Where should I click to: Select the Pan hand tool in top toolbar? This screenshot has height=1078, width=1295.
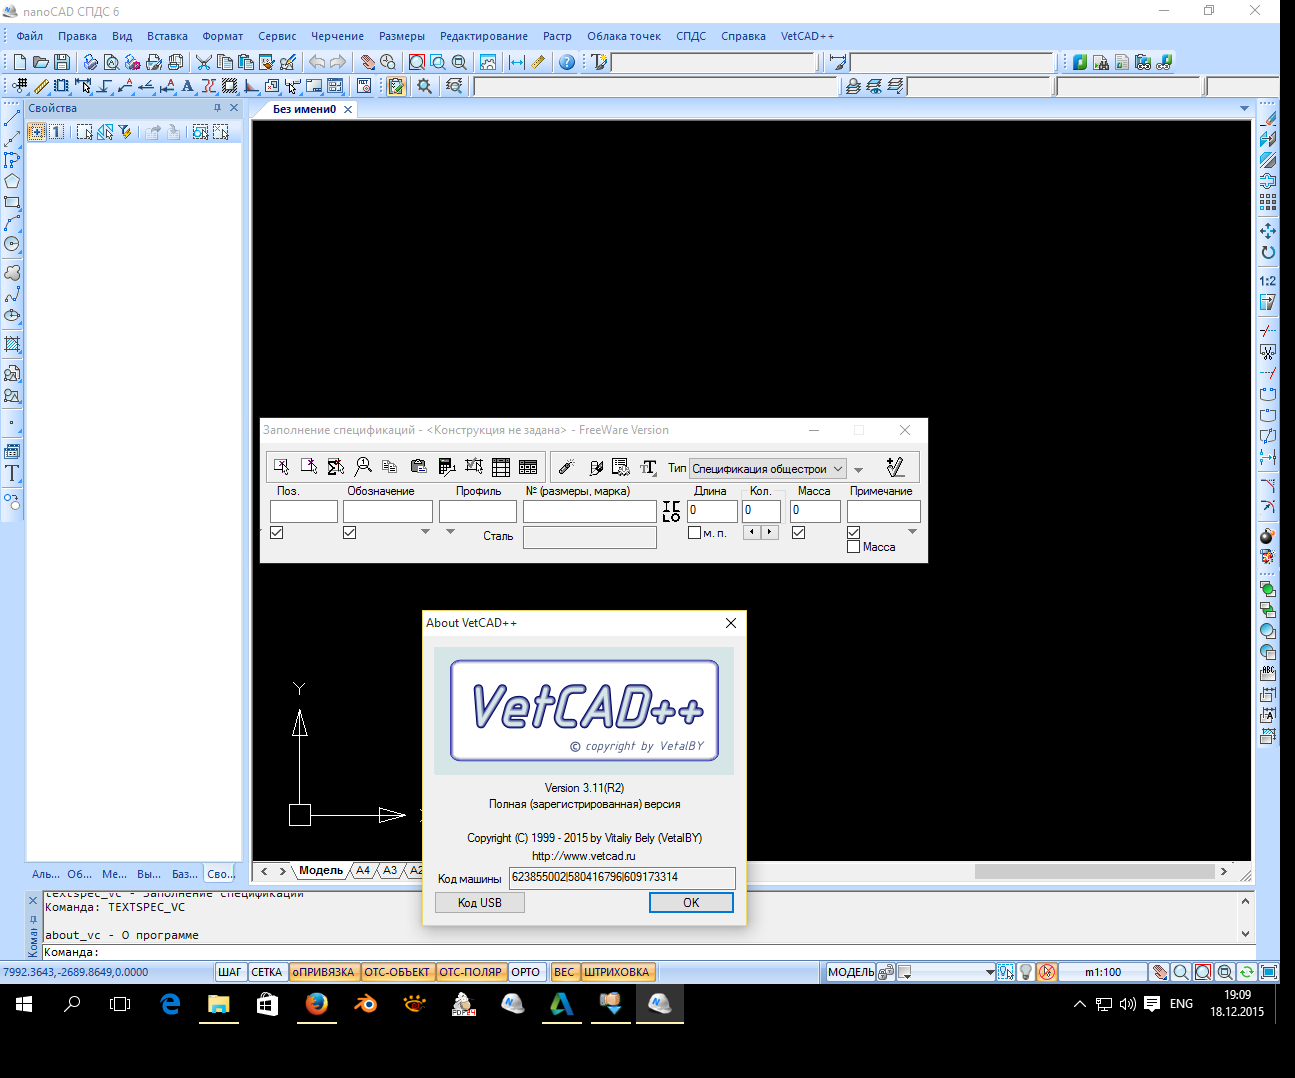(x=367, y=62)
